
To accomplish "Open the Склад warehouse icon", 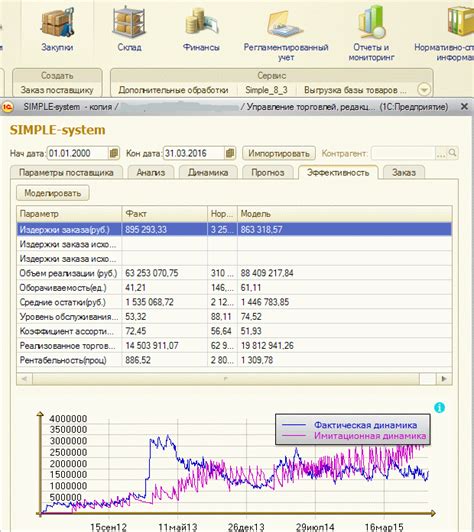I will 129,22.
